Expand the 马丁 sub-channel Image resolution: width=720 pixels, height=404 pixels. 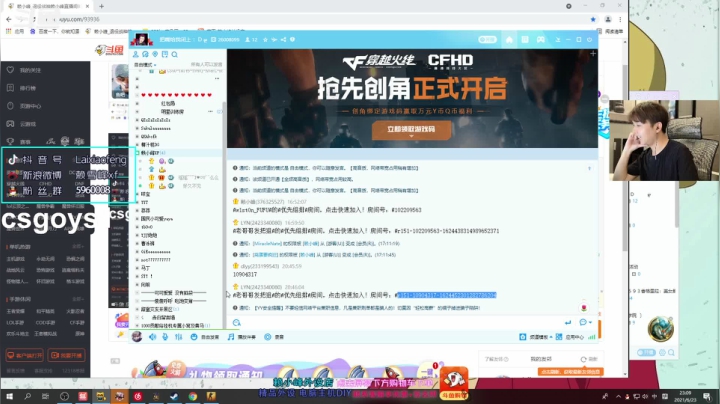[x=137, y=268]
